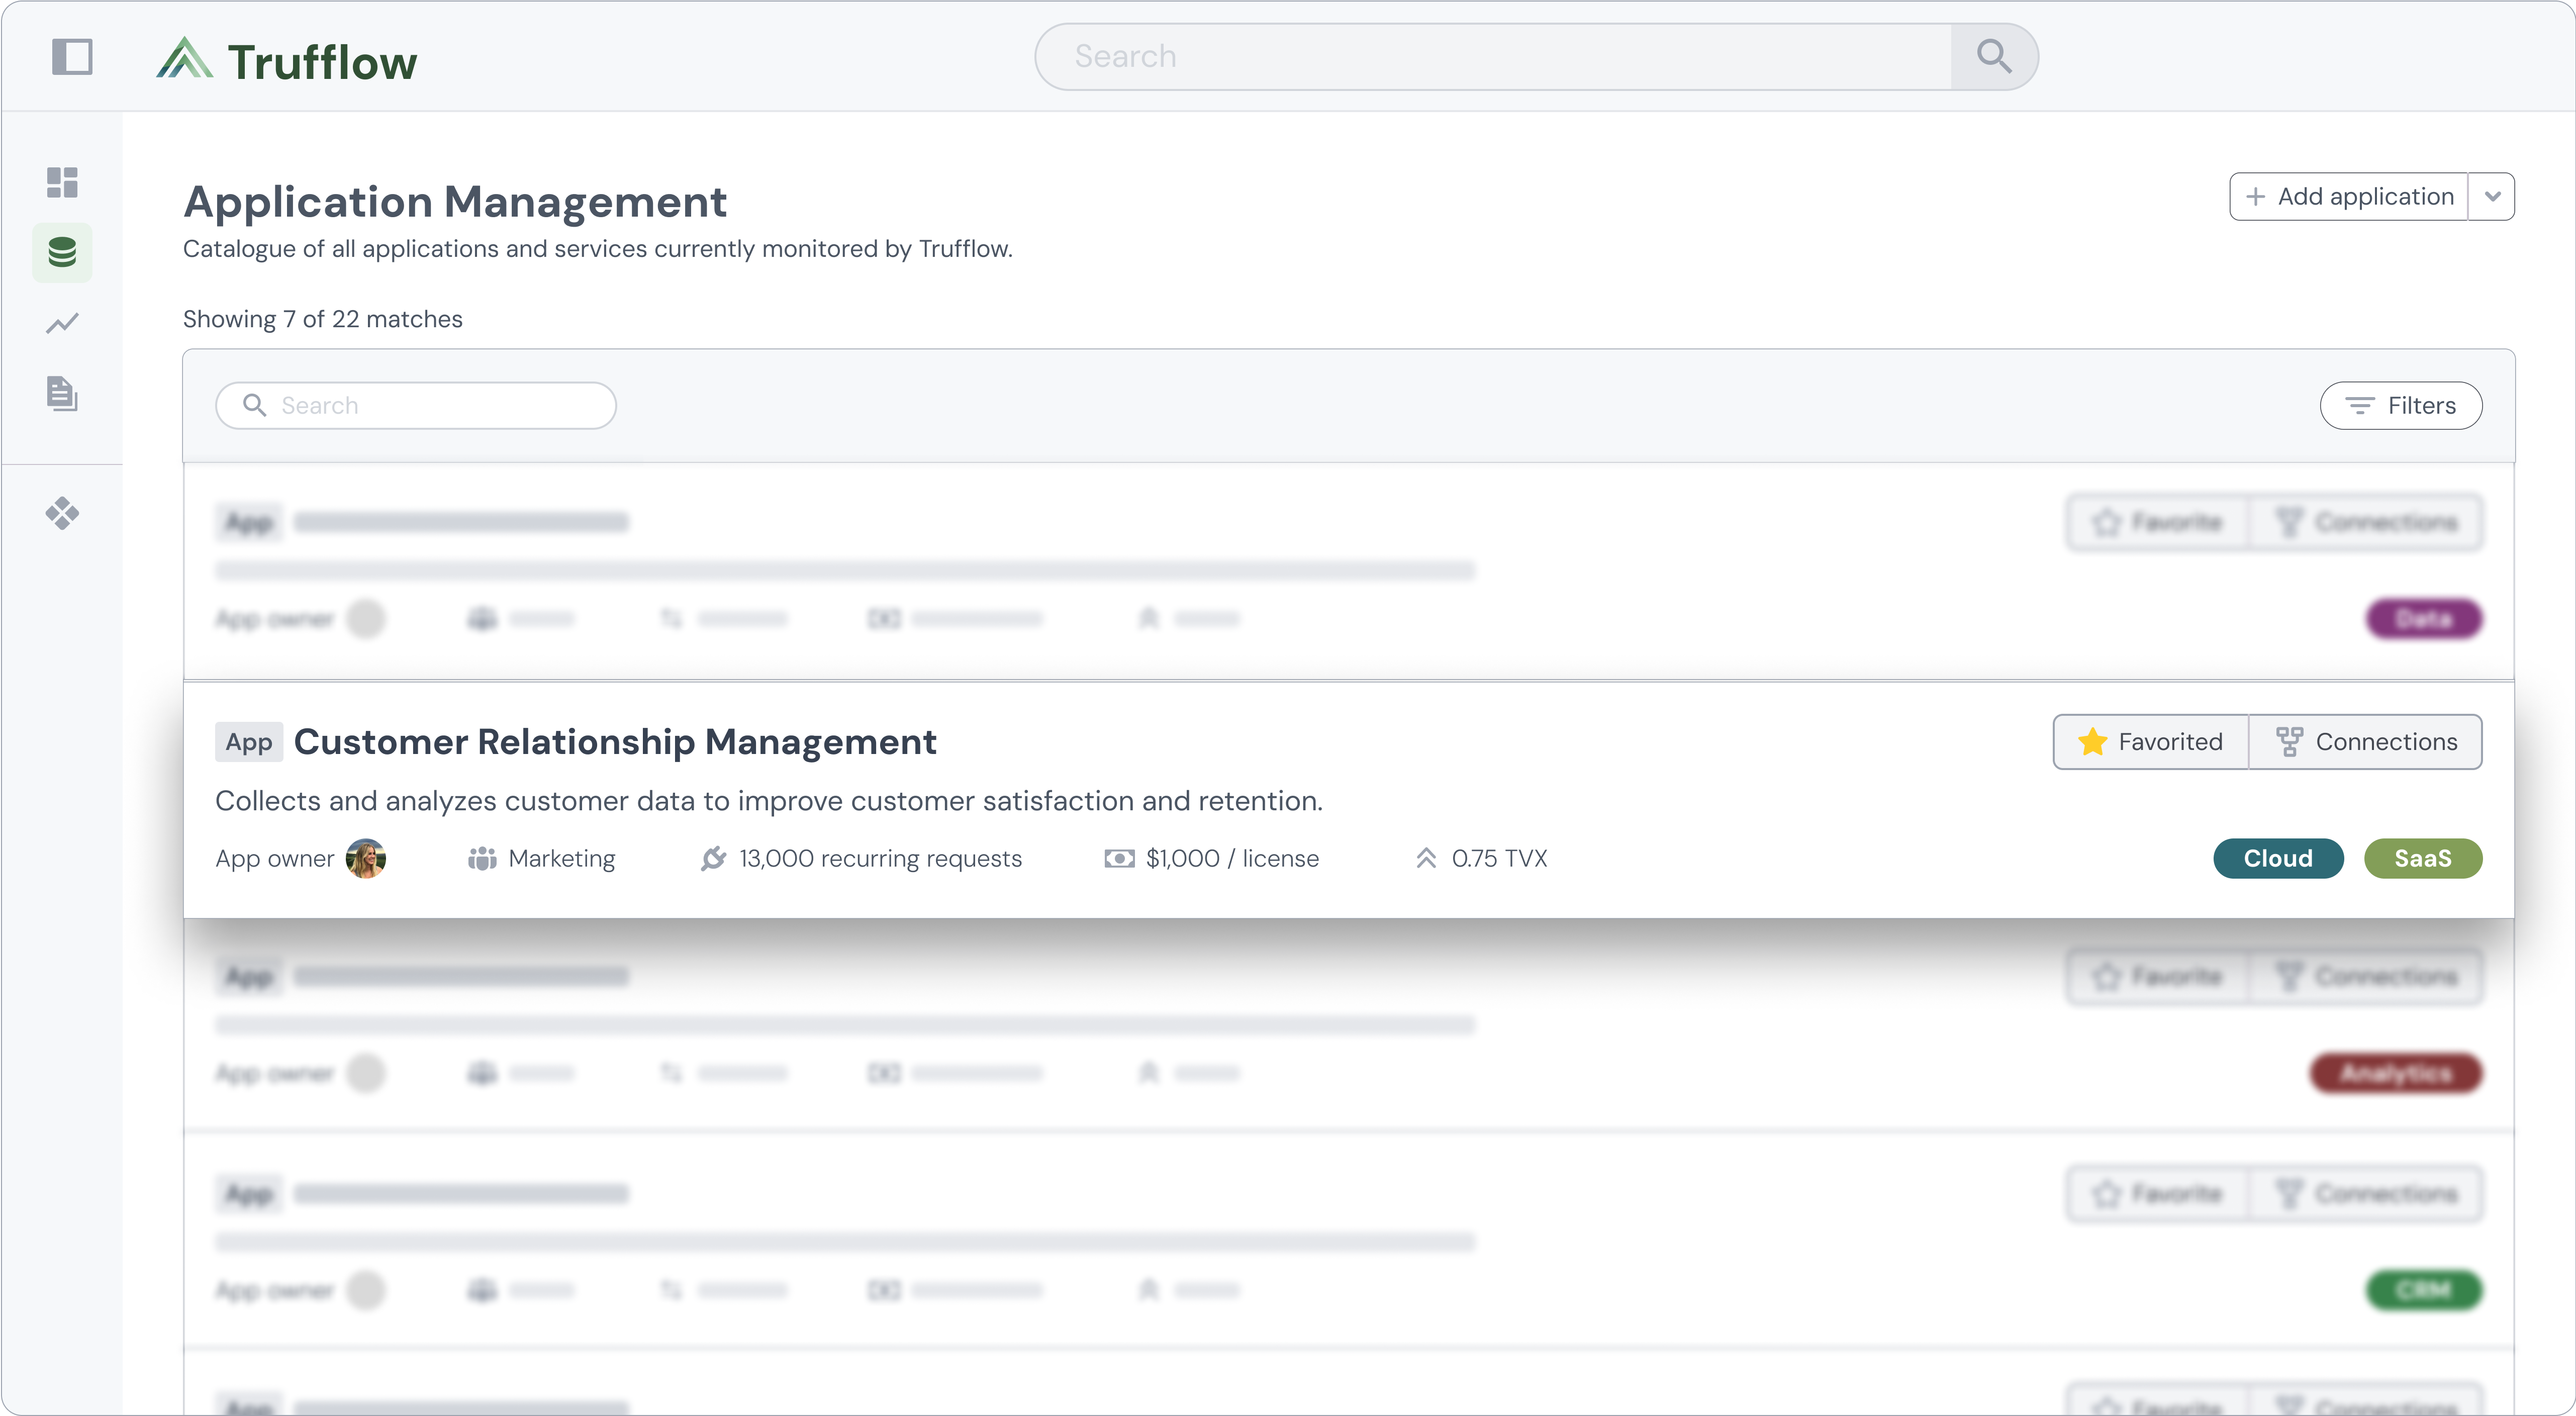Click the SaaS tag
Image resolution: width=2576 pixels, height=1416 pixels.
pos(2422,858)
